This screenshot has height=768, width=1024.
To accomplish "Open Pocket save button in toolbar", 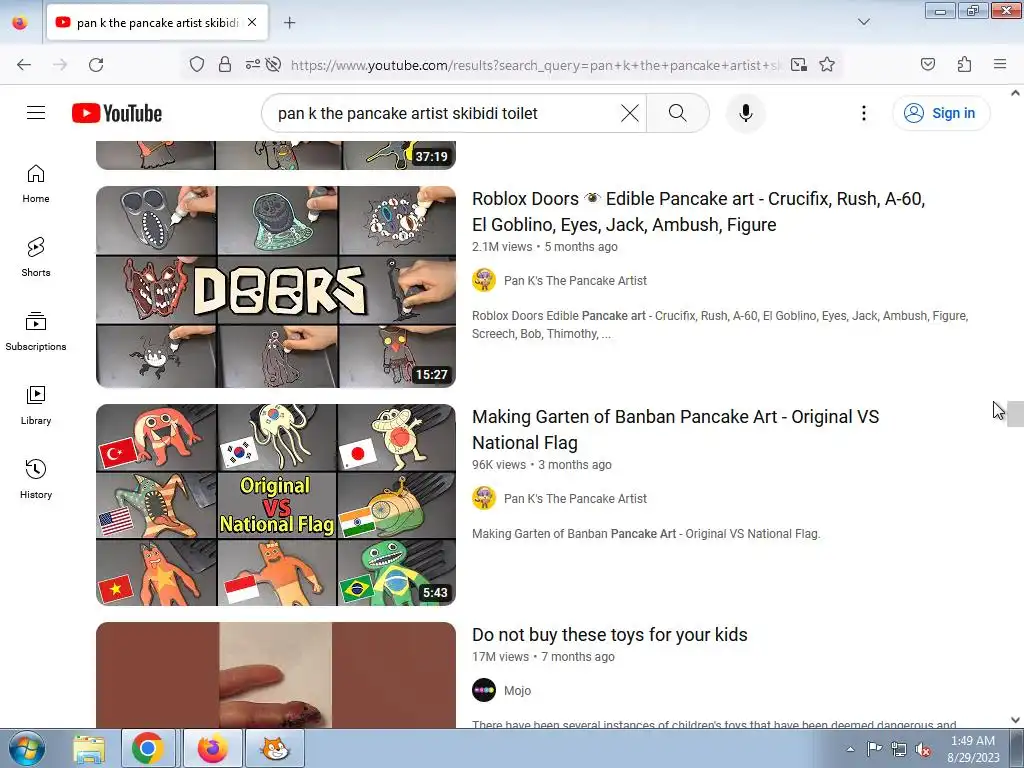I will [x=927, y=64].
